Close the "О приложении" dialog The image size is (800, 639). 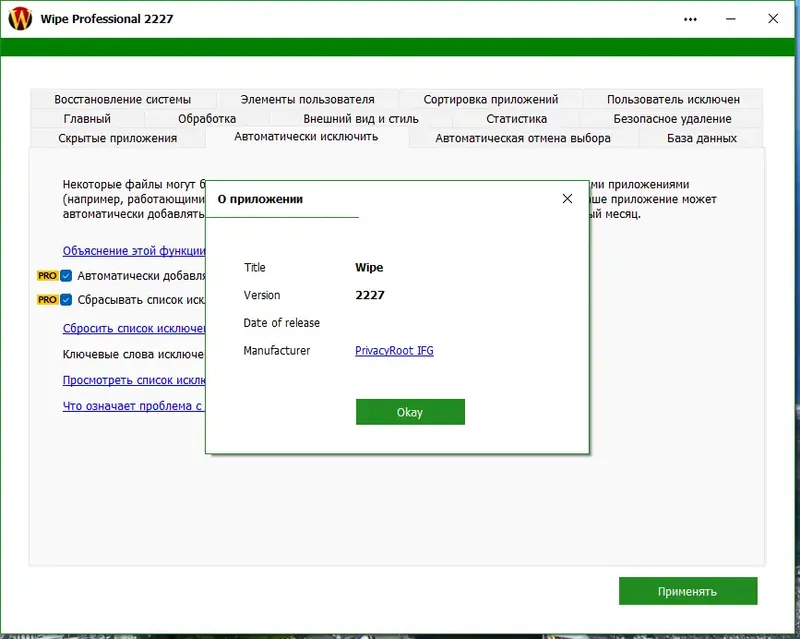pos(567,198)
